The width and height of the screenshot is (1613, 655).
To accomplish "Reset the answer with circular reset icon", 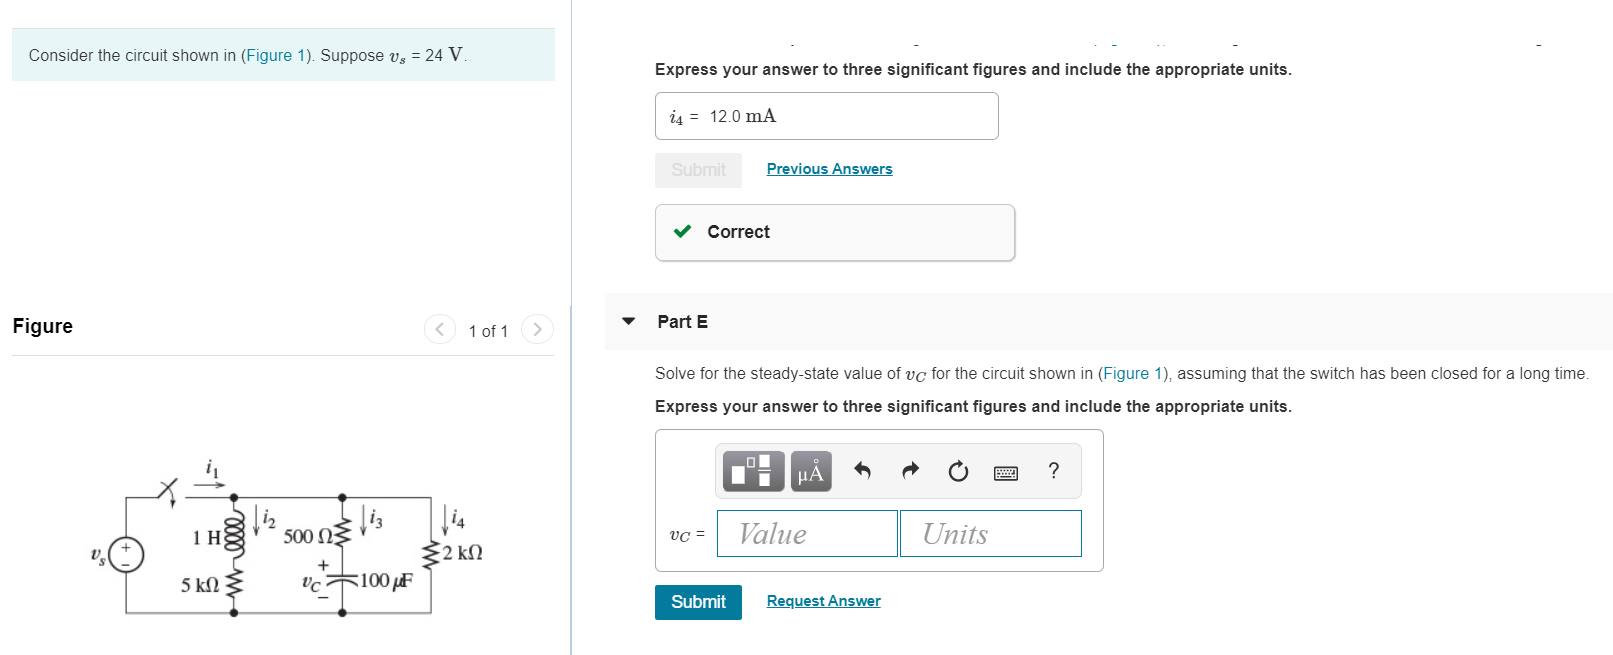I will (x=957, y=471).
